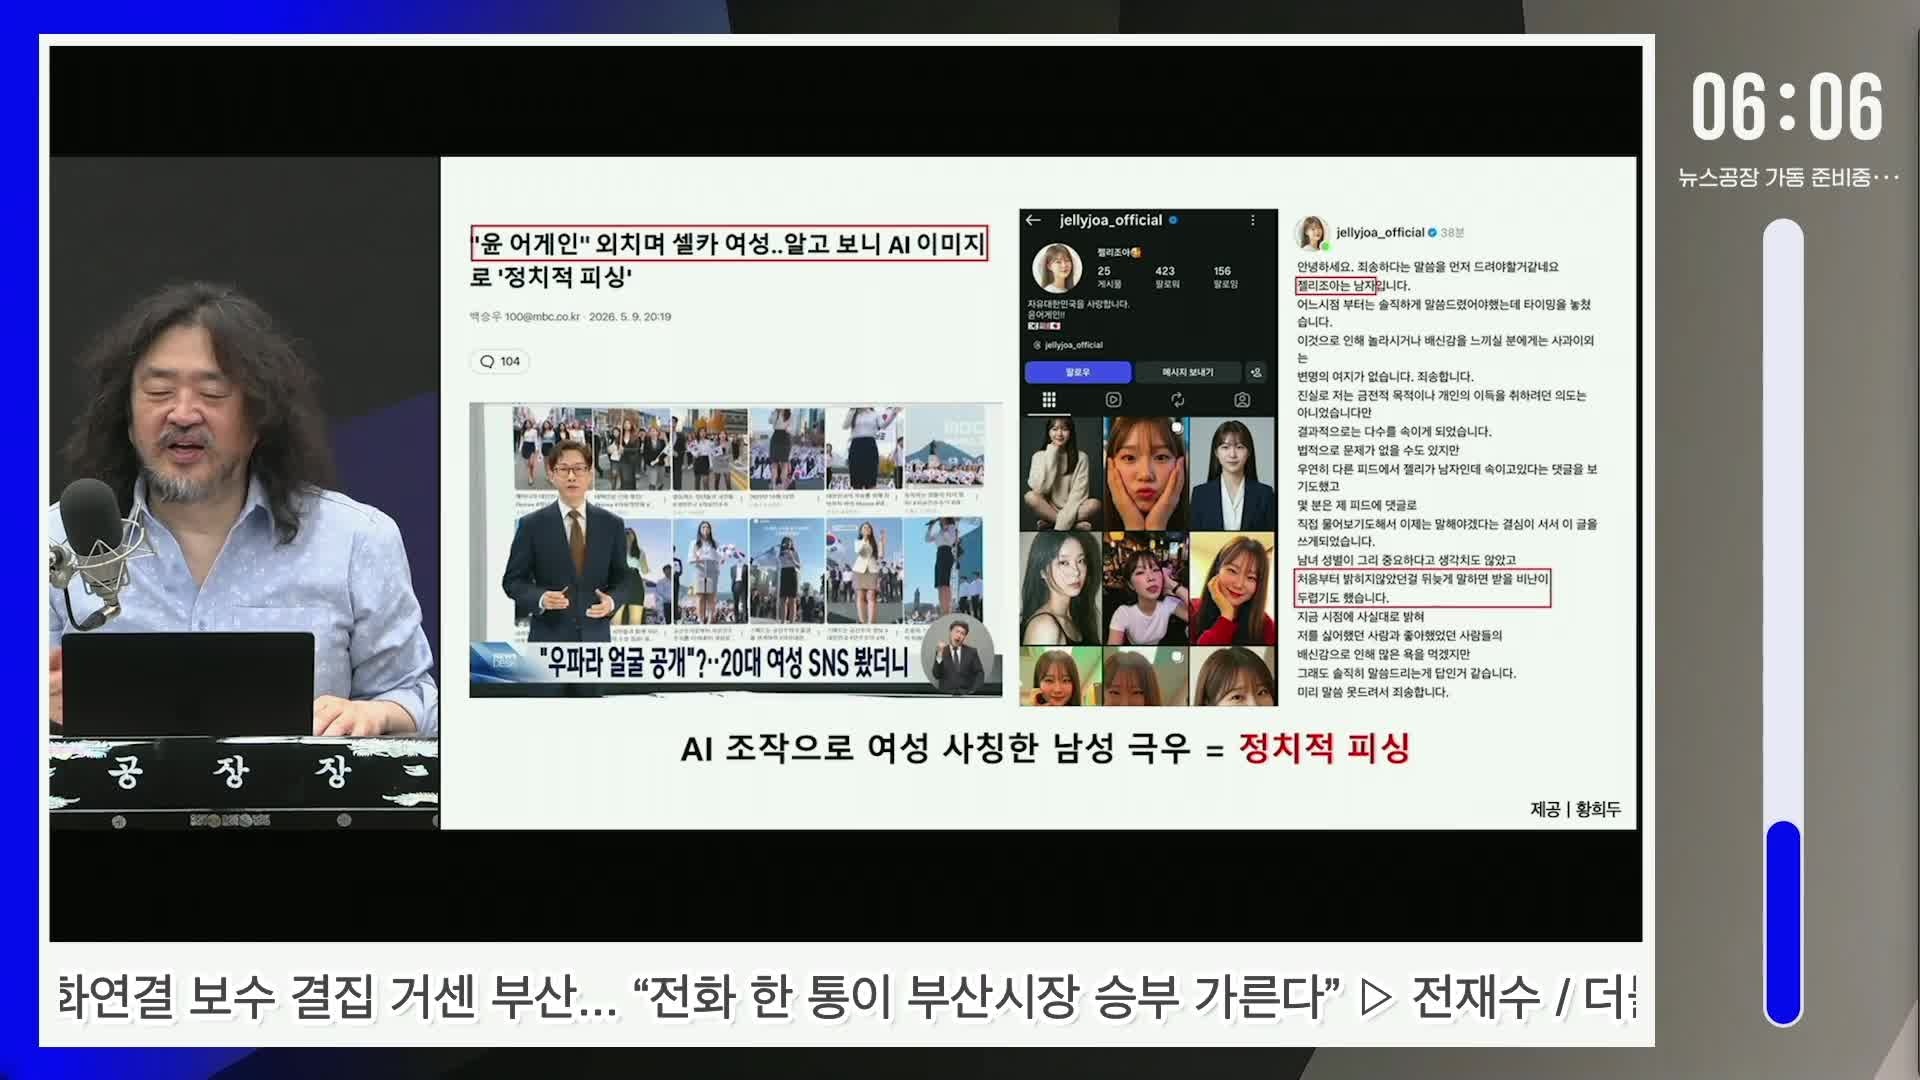Click the blue 팔로우 follow button
This screenshot has width=1920, height=1080.
pos(1078,372)
